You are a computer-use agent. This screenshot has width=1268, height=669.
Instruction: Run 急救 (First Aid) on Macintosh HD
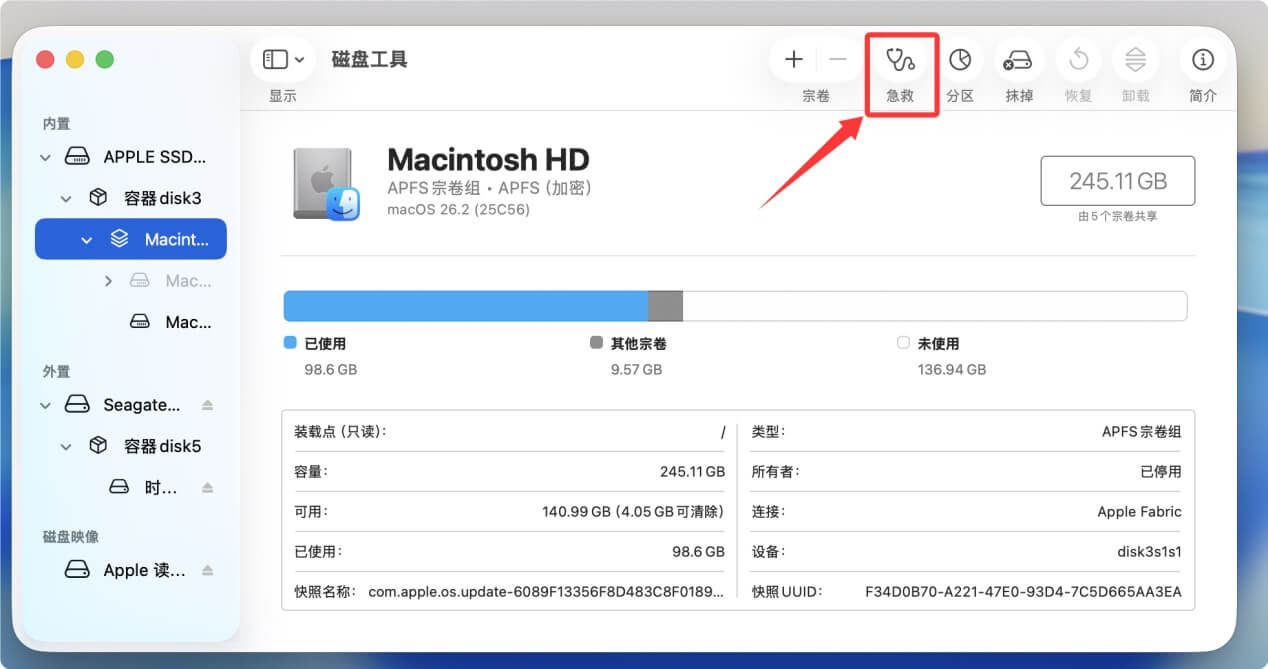[900, 60]
